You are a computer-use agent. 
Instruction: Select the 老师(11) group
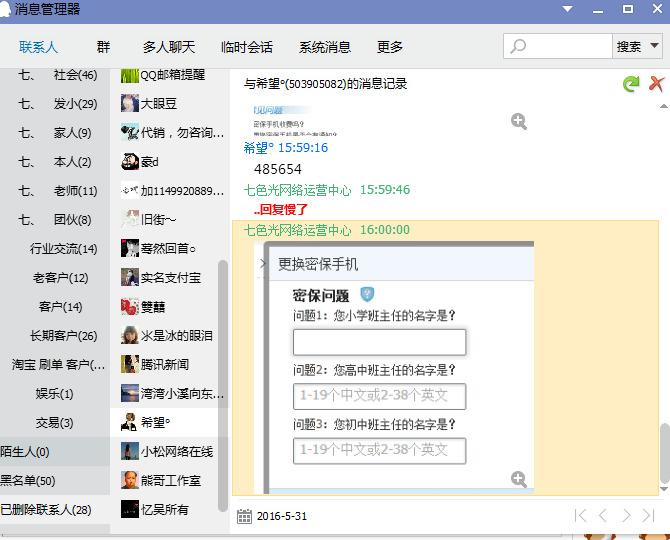pyautogui.click(x=55, y=191)
